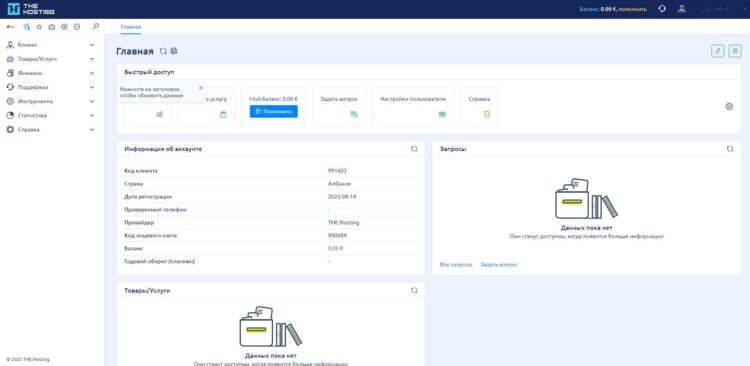Switch to the Главная tab
The height and width of the screenshot is (366, 750).
coord(131,27)
